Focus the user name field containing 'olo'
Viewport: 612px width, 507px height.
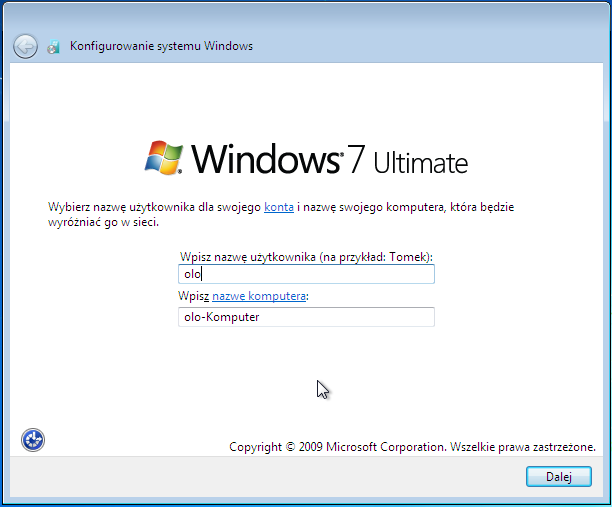[306, 274]
